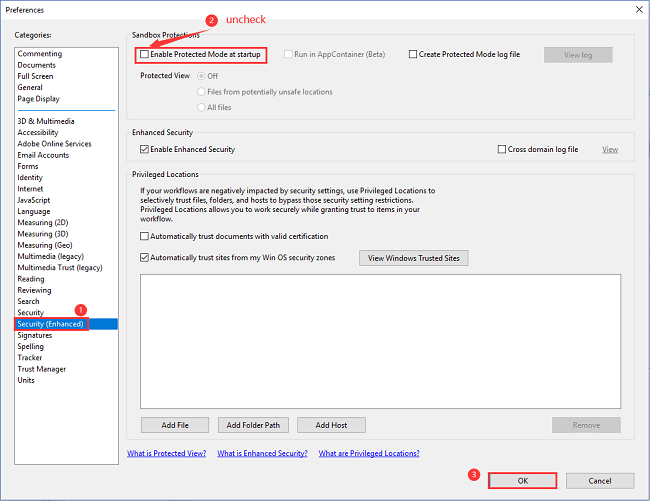The width and height of the screenshot is (650, 501).
Task: Click inside the privileged locations list box
Action: coord(380,340)
